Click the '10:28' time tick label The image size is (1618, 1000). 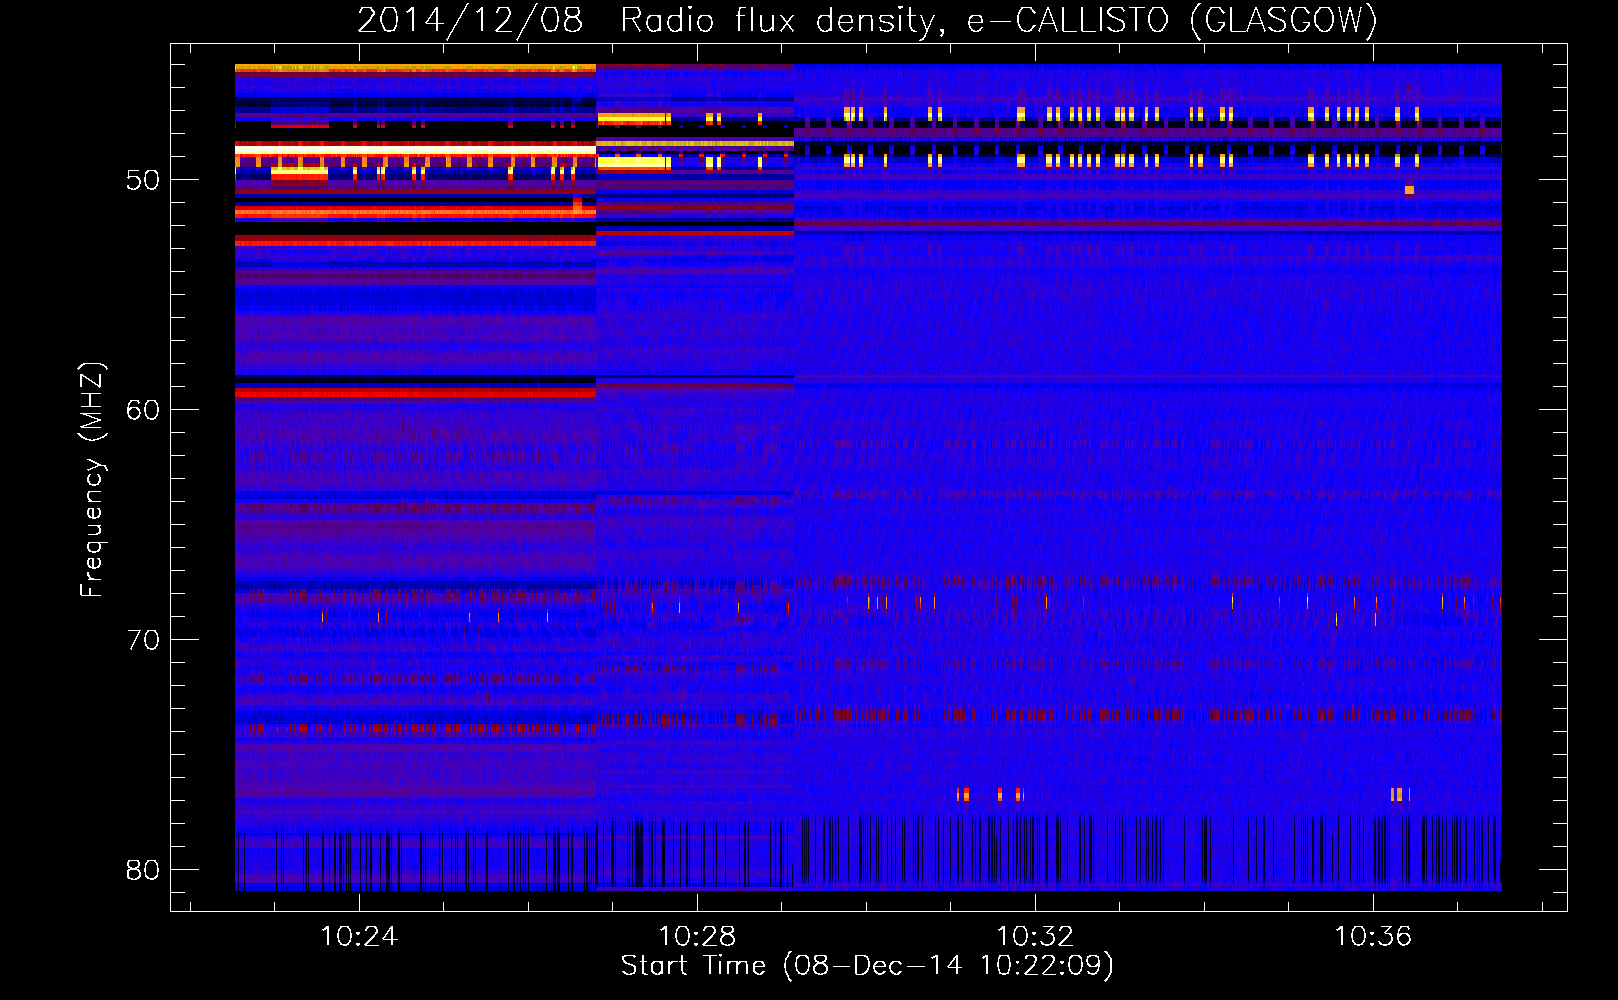coord(697,936)
